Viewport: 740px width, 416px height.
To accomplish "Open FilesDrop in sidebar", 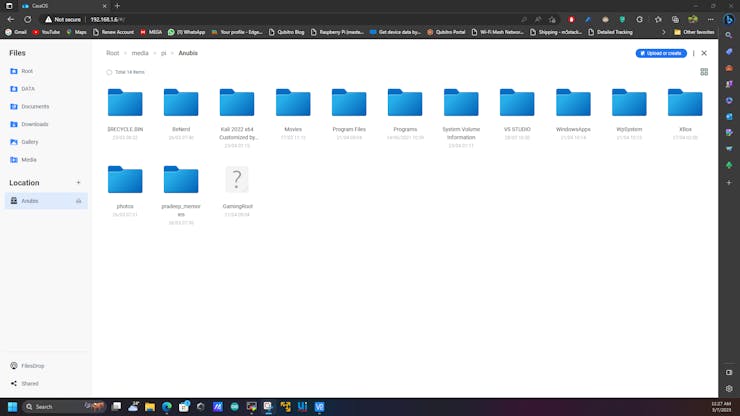I will pyautogui.click(x=32, y=366).
